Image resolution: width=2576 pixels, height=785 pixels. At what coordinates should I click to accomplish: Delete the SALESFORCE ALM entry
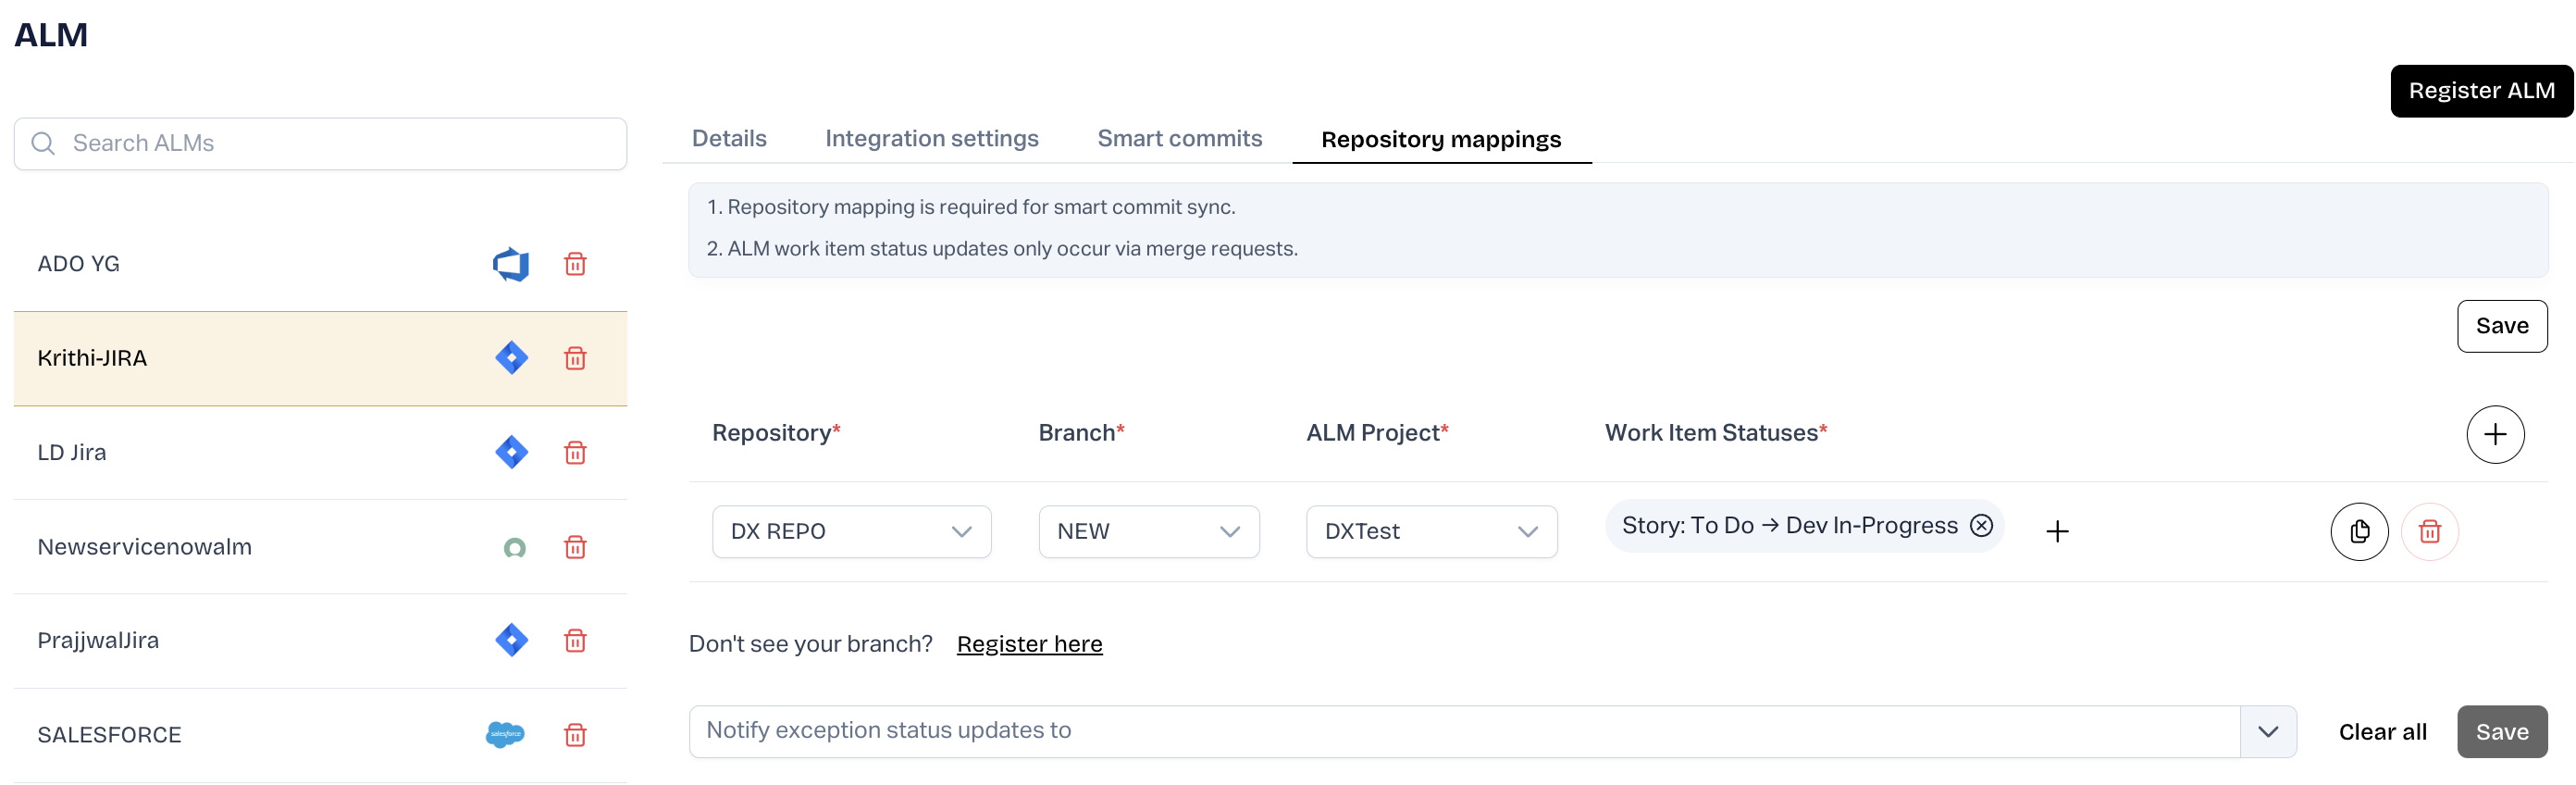coord(575,735)
